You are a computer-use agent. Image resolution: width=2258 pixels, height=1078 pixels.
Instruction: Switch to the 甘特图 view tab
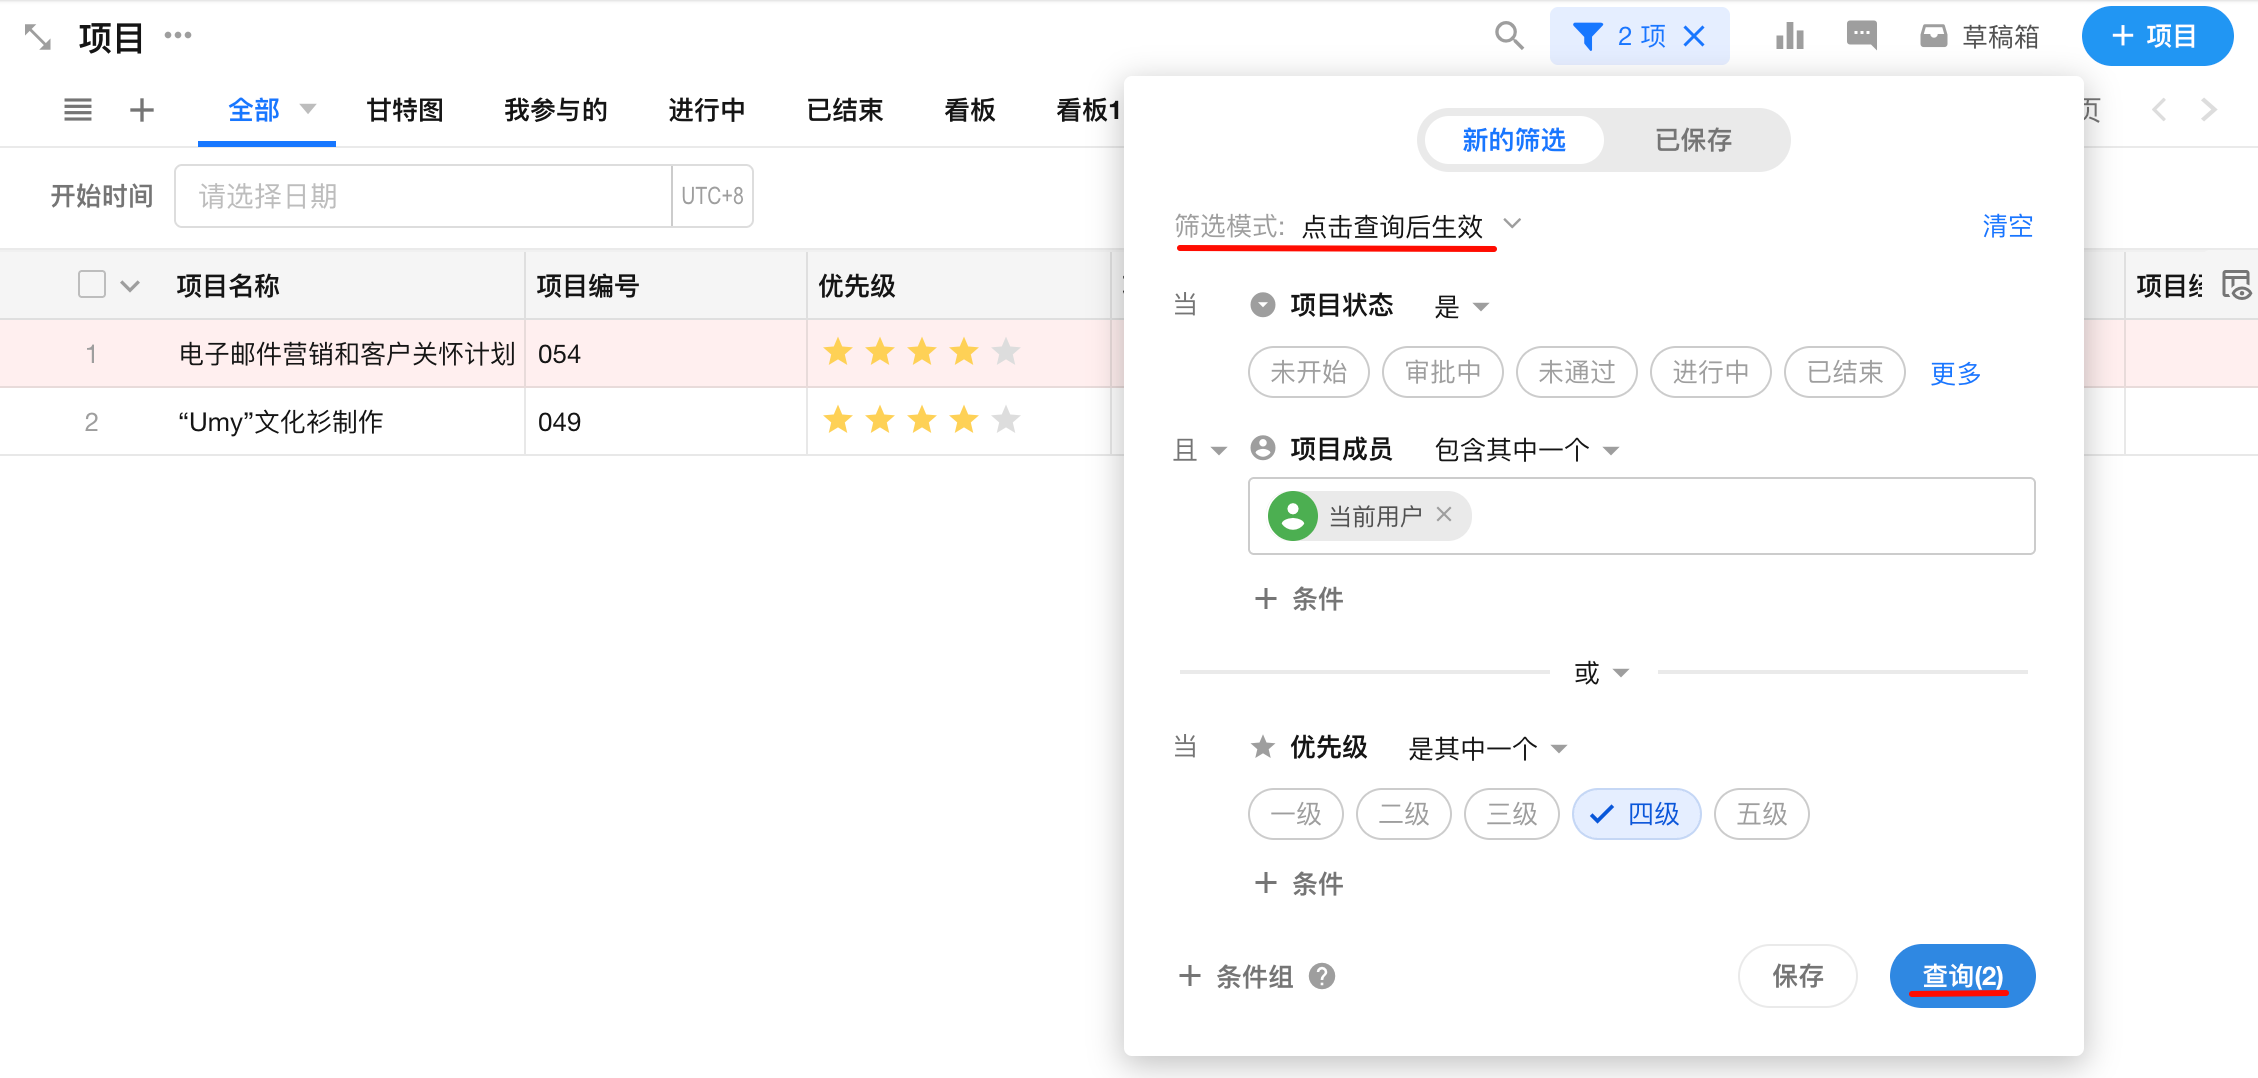(x=405, y=110)
